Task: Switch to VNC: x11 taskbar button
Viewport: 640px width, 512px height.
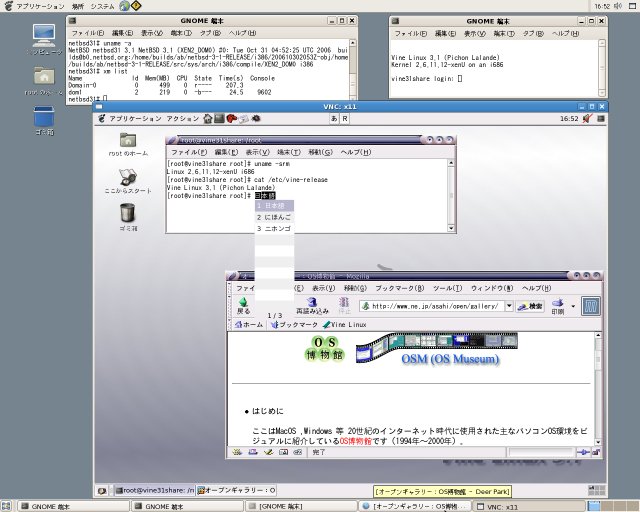Action: coord(529,507)
